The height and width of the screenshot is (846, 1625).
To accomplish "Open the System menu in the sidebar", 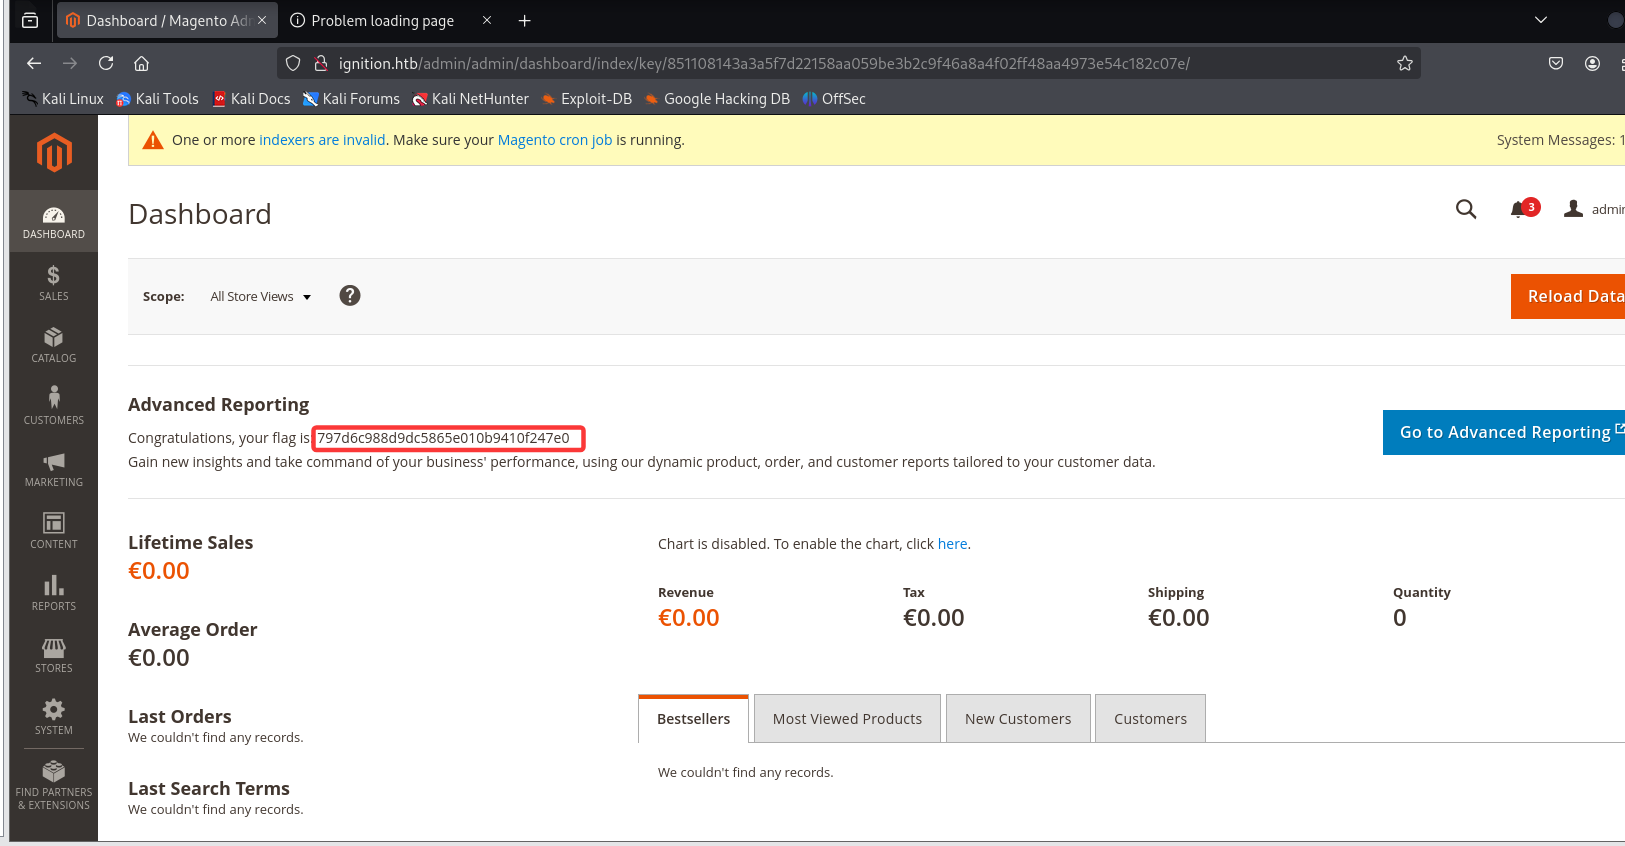I will [54, 718].
